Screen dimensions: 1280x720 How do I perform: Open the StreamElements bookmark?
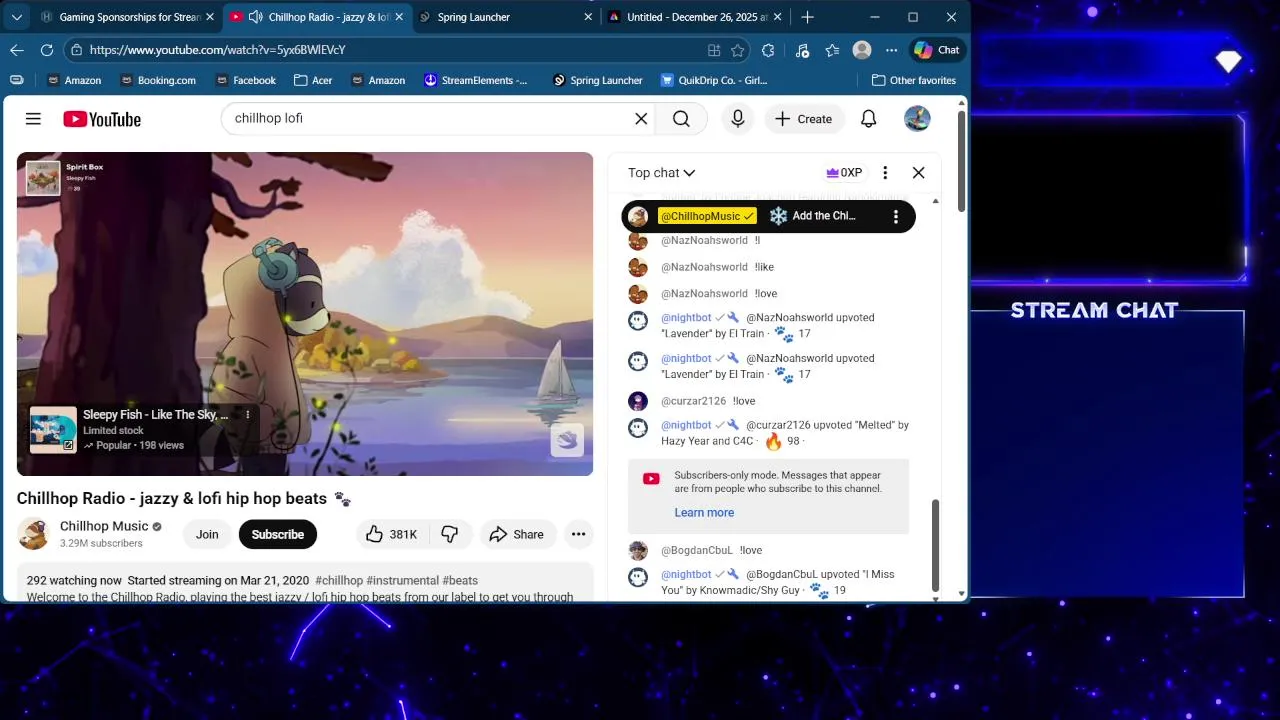476,80
